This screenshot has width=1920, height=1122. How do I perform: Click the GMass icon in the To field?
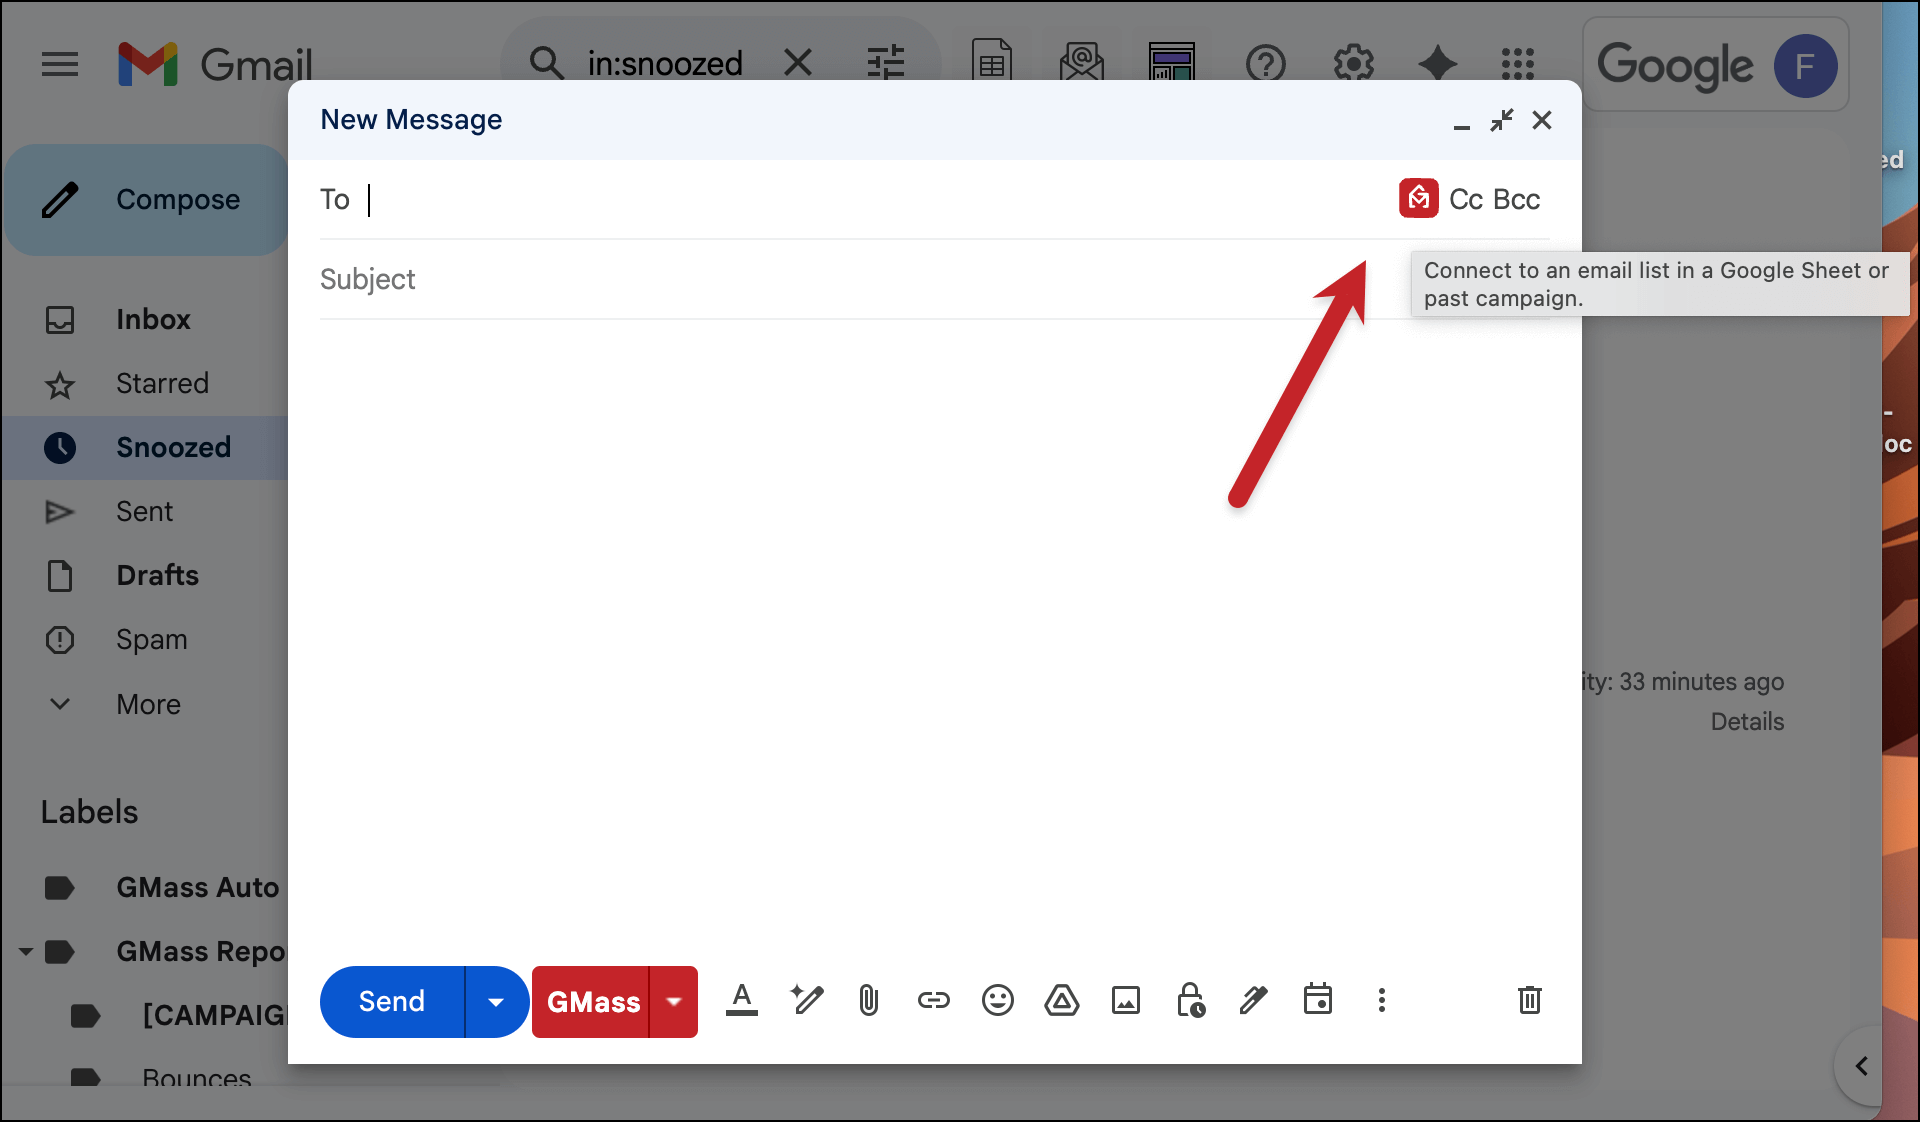pyautogui.click(x=1418, y=198)
